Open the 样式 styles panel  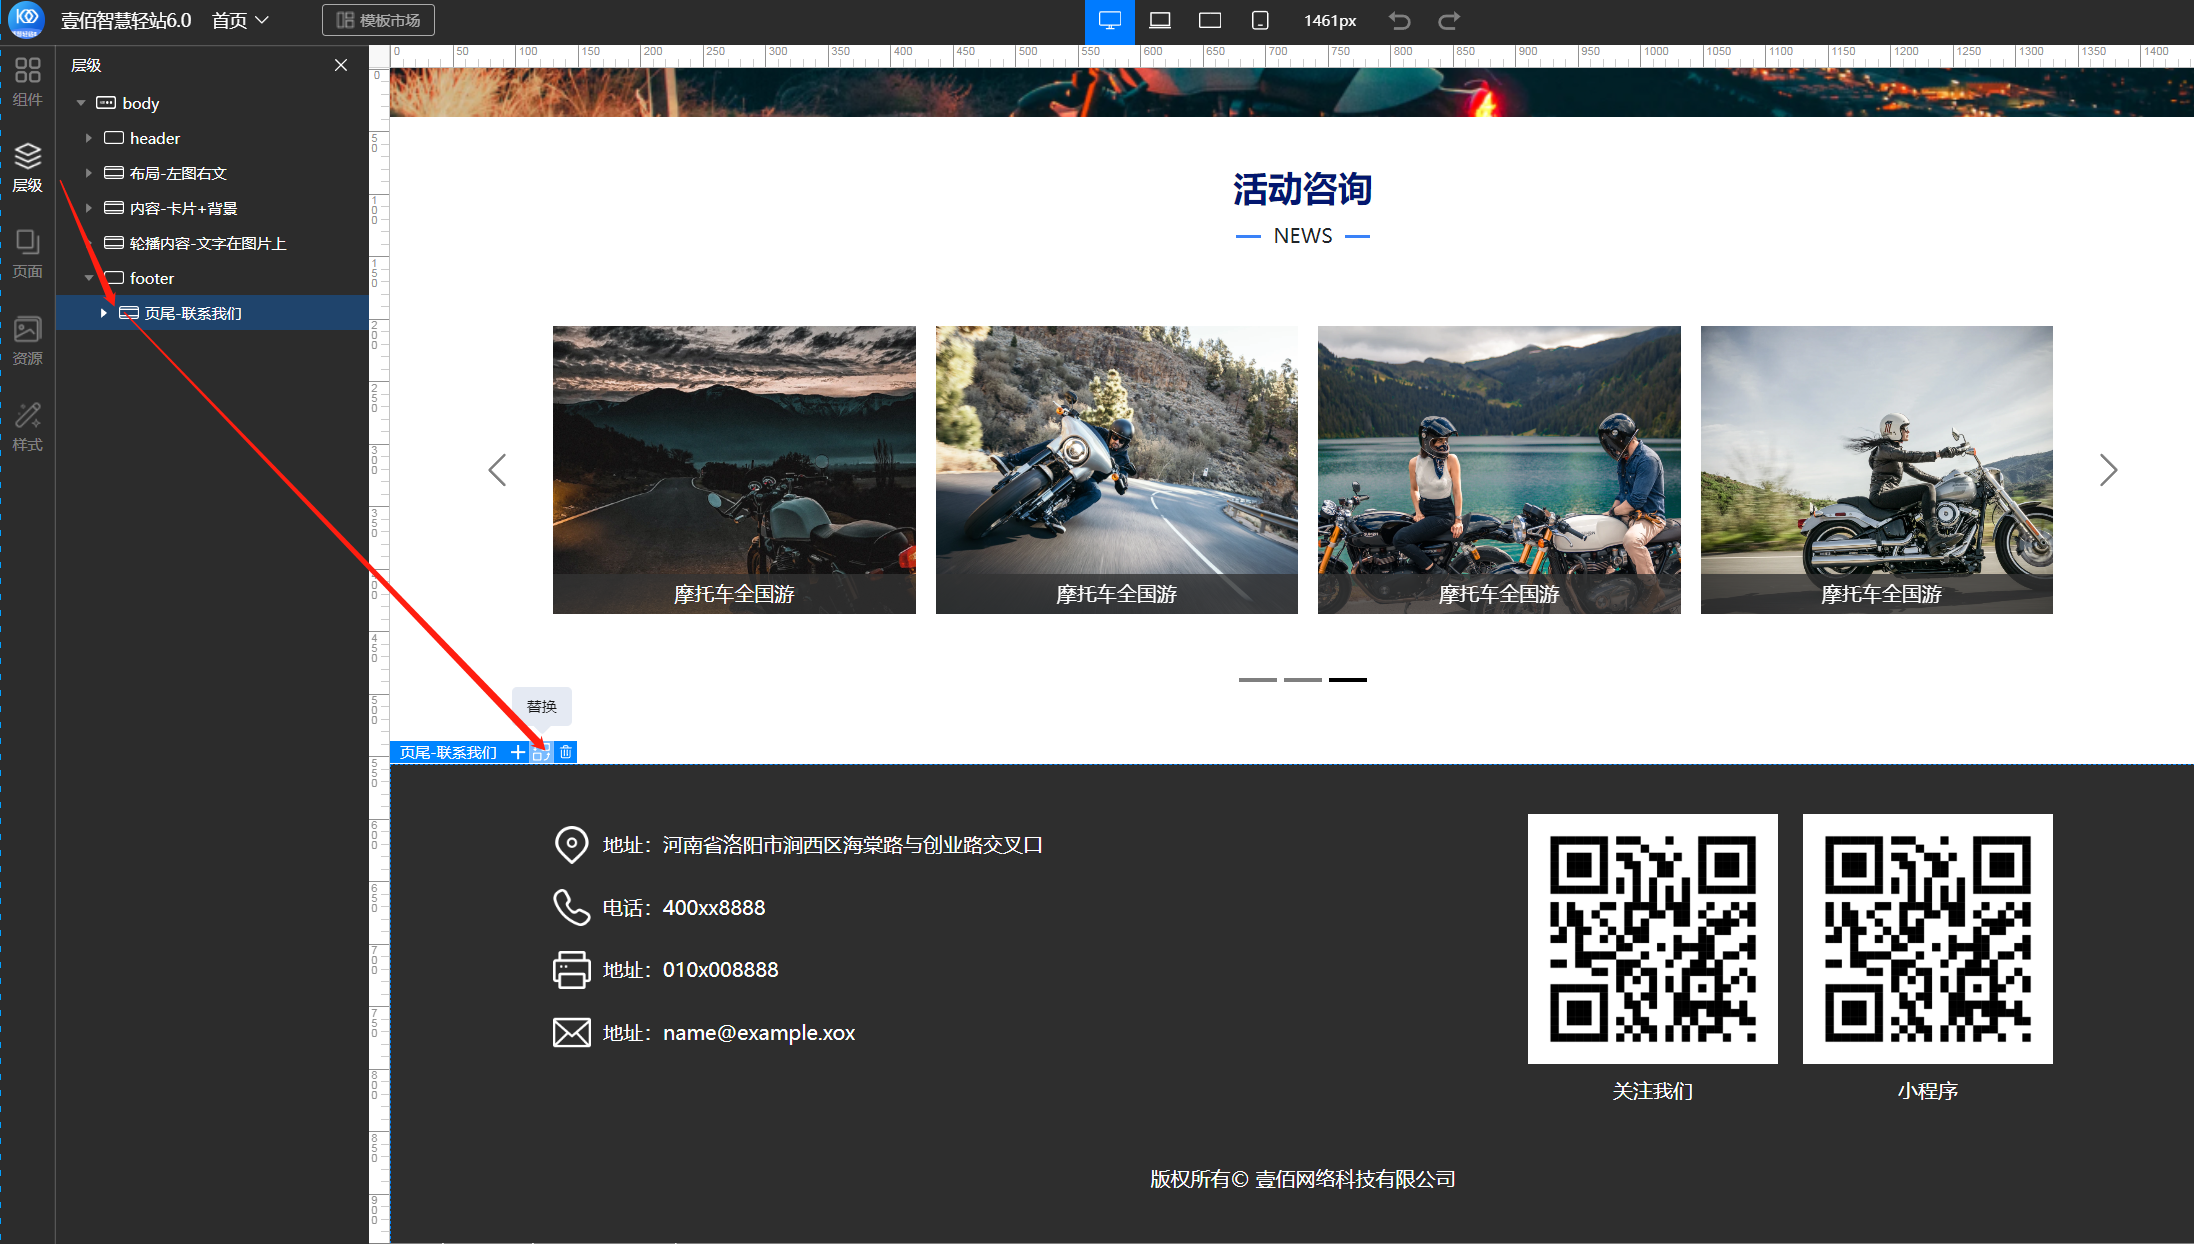click(x=27, y=427)
